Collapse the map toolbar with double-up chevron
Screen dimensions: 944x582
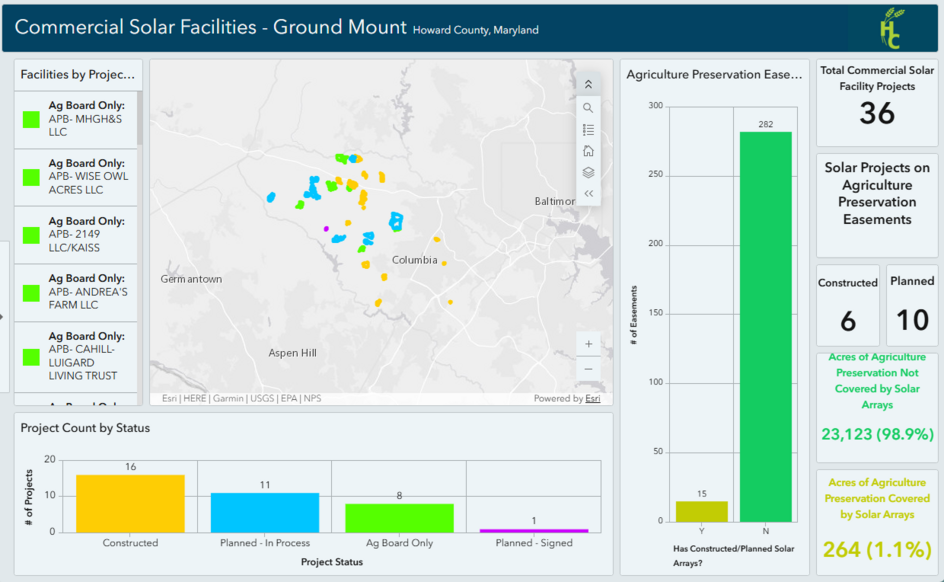(x=588, y=85)
